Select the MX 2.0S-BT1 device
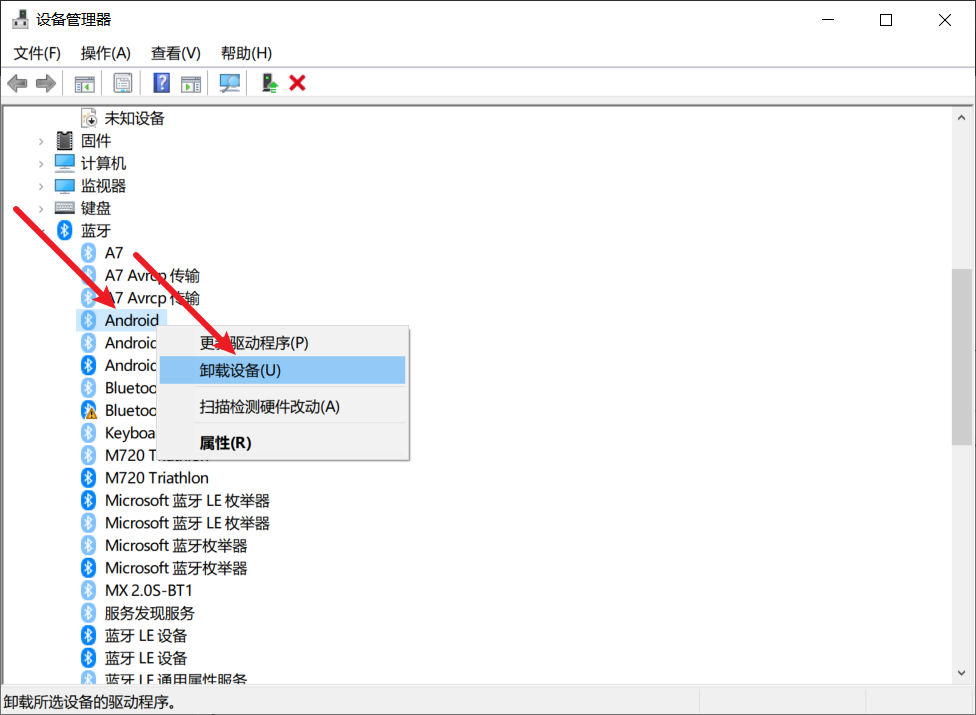Viewport: 976px width, 715px height. click(x=148, y=590)
